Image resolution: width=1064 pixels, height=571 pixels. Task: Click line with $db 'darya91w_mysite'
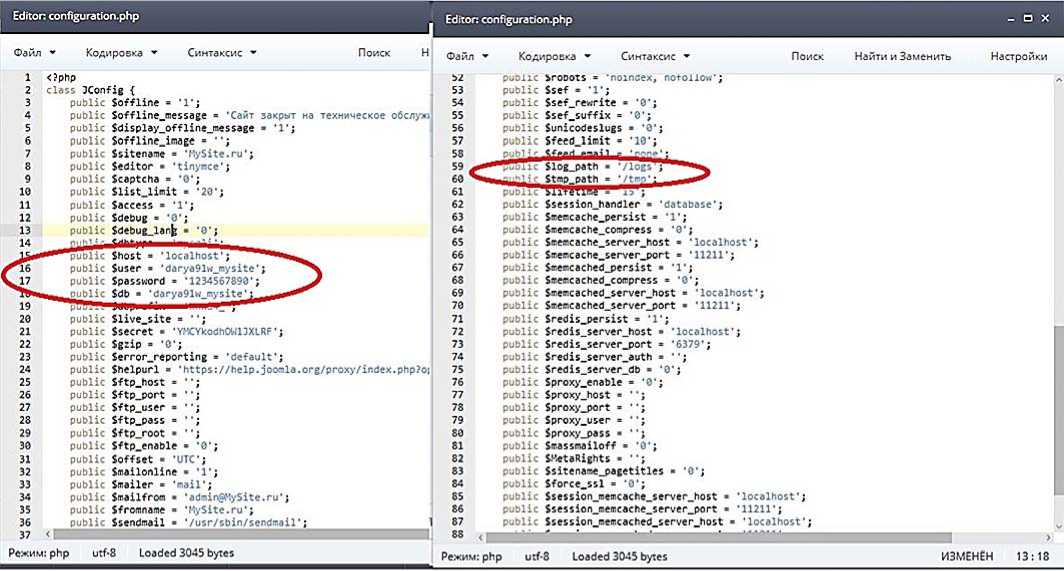pos(162,294)
